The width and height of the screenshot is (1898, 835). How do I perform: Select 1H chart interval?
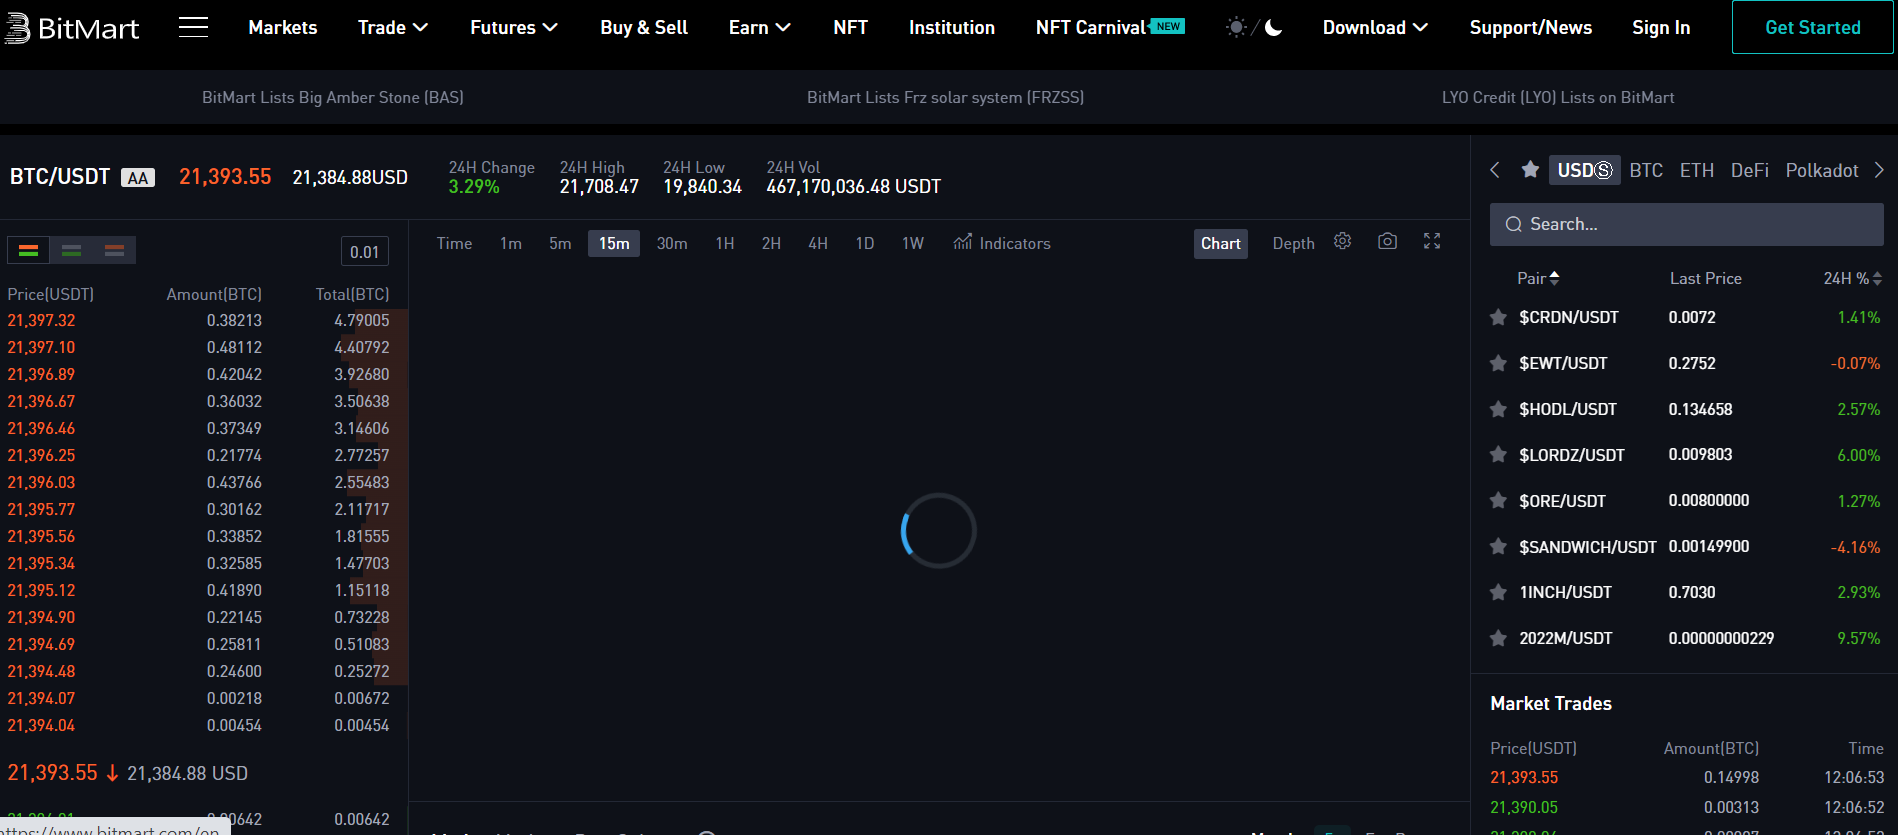pyautogui.click(x=725, y=243)
